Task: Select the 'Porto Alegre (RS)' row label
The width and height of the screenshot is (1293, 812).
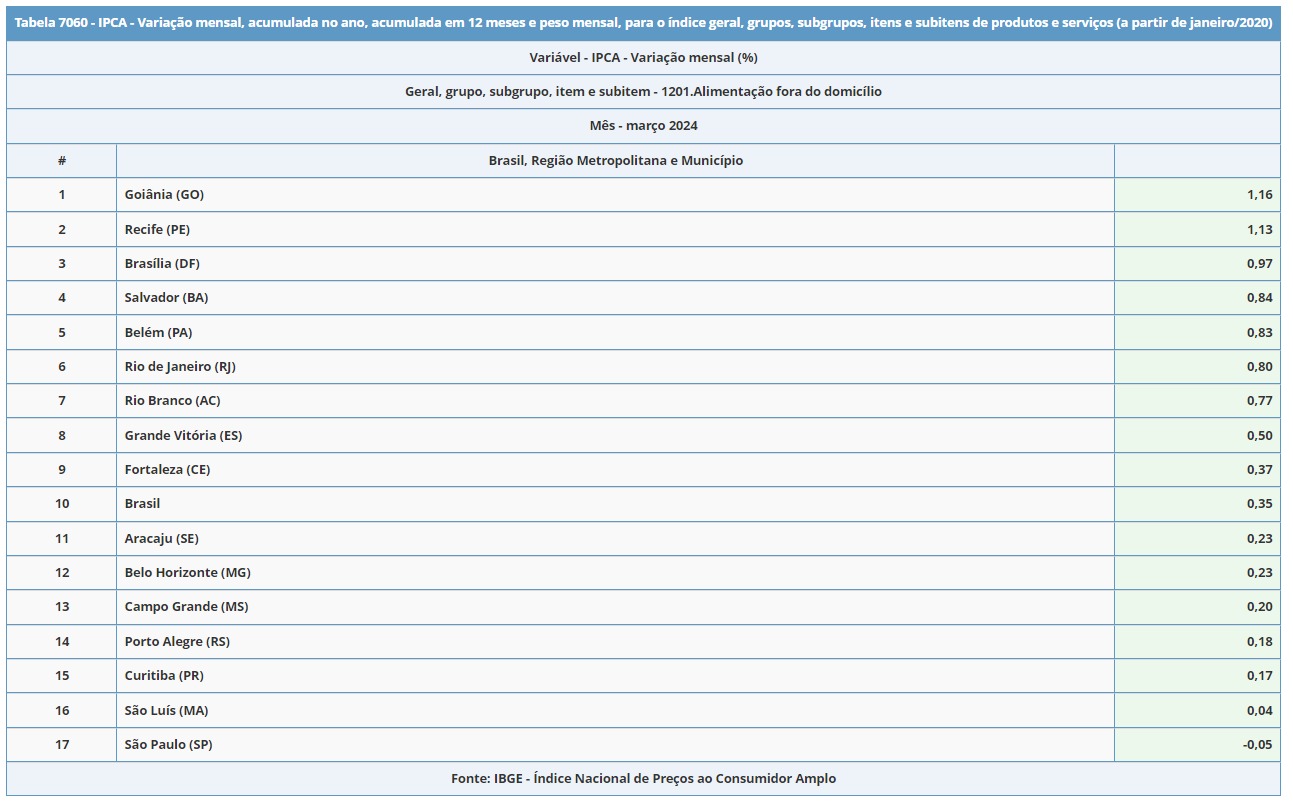Action: click(x=177, y=641)
